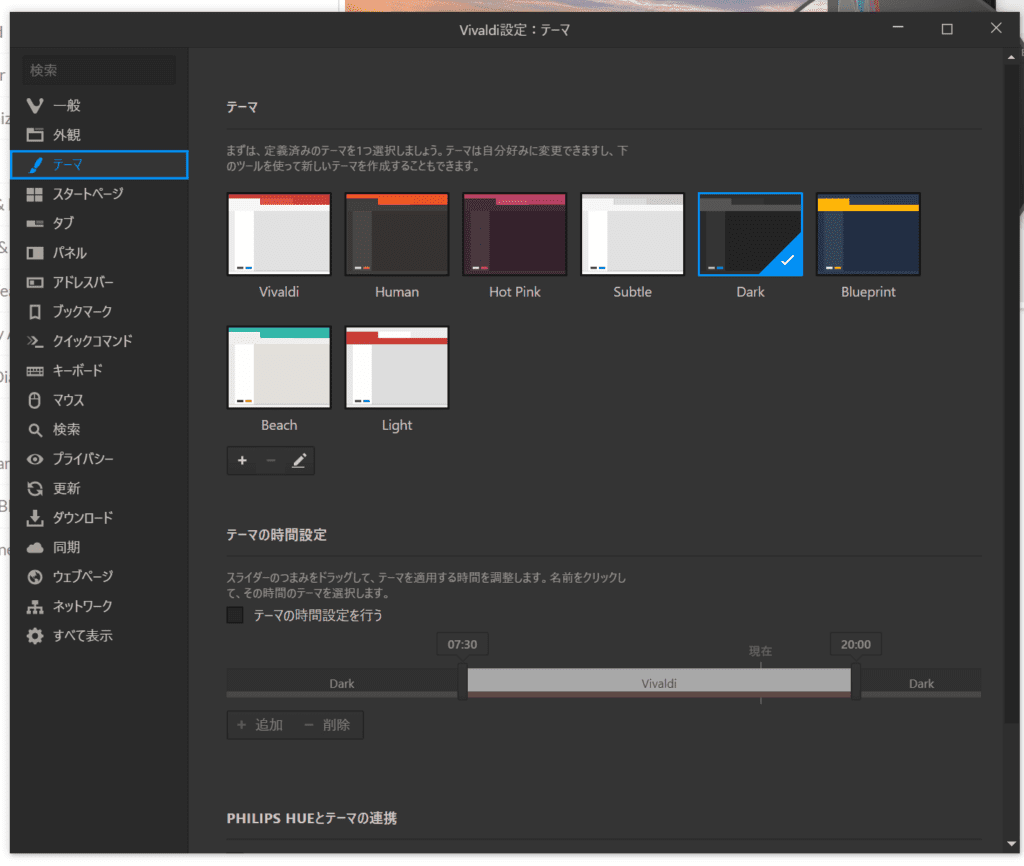Close the Vivaldi settings window

pyautogui.click(x=996, y=28)
